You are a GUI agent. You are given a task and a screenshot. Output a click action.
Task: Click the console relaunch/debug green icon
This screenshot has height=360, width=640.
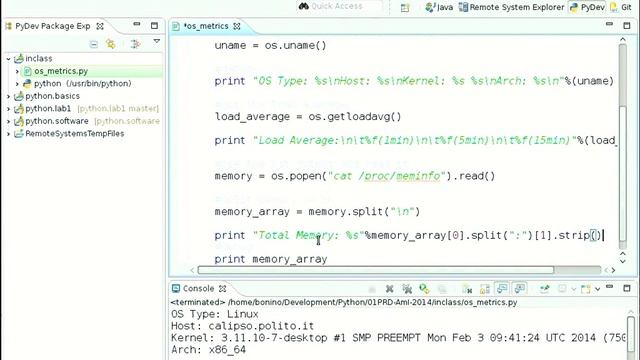[x=424, y=289]
